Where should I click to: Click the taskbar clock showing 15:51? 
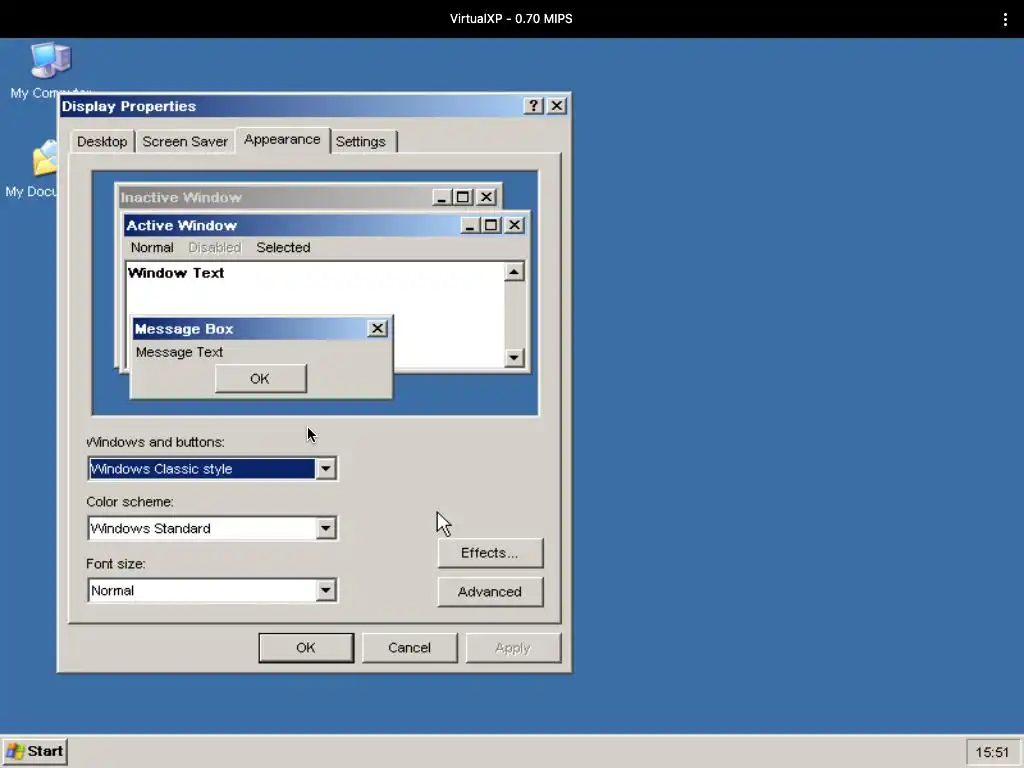click(x=992, y=752)
